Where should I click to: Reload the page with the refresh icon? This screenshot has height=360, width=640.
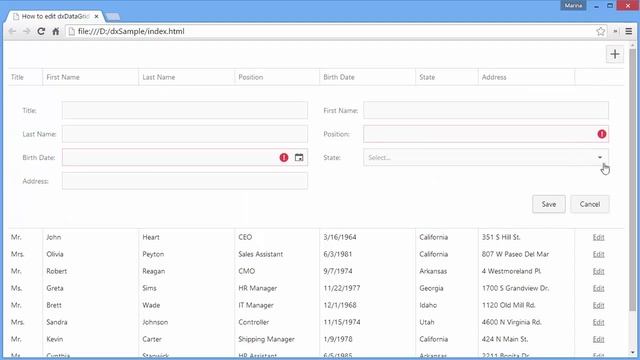(x=41, y=31)
